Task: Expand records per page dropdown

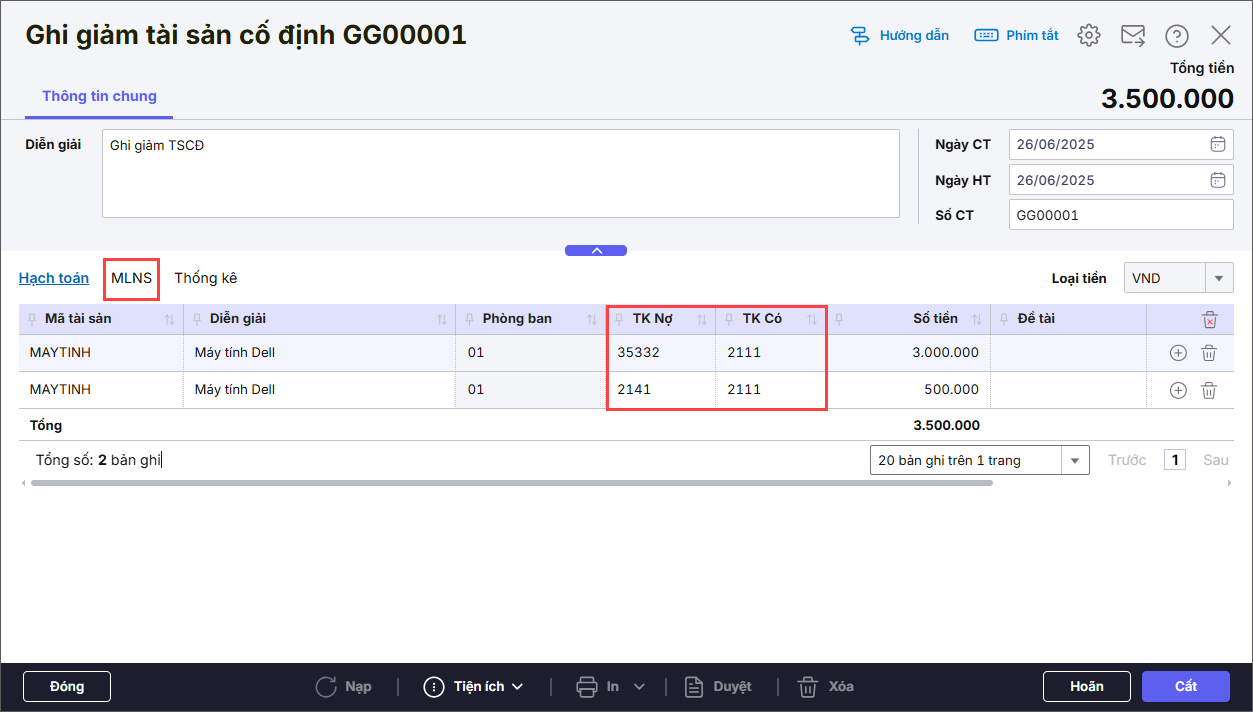Action: 1075,460
